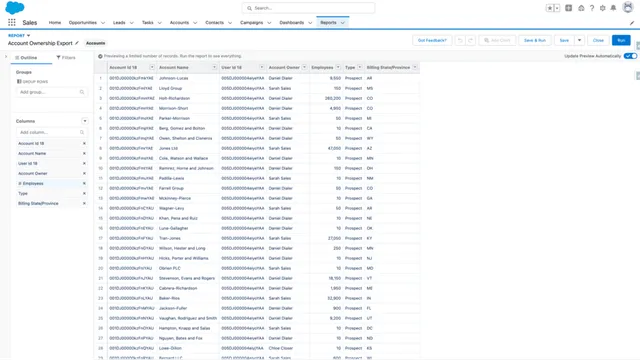Click the Save button
This screenshot has height=360, width=640.
(564, 40)
